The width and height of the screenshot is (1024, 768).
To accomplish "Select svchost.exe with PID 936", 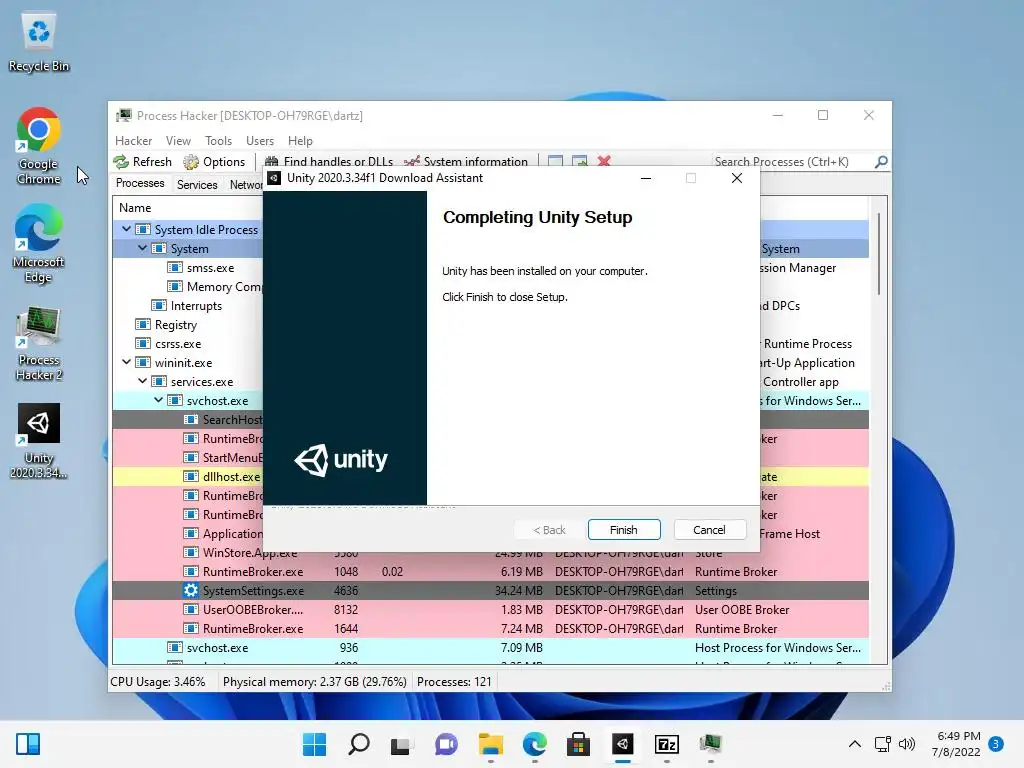I will point(490,647).
